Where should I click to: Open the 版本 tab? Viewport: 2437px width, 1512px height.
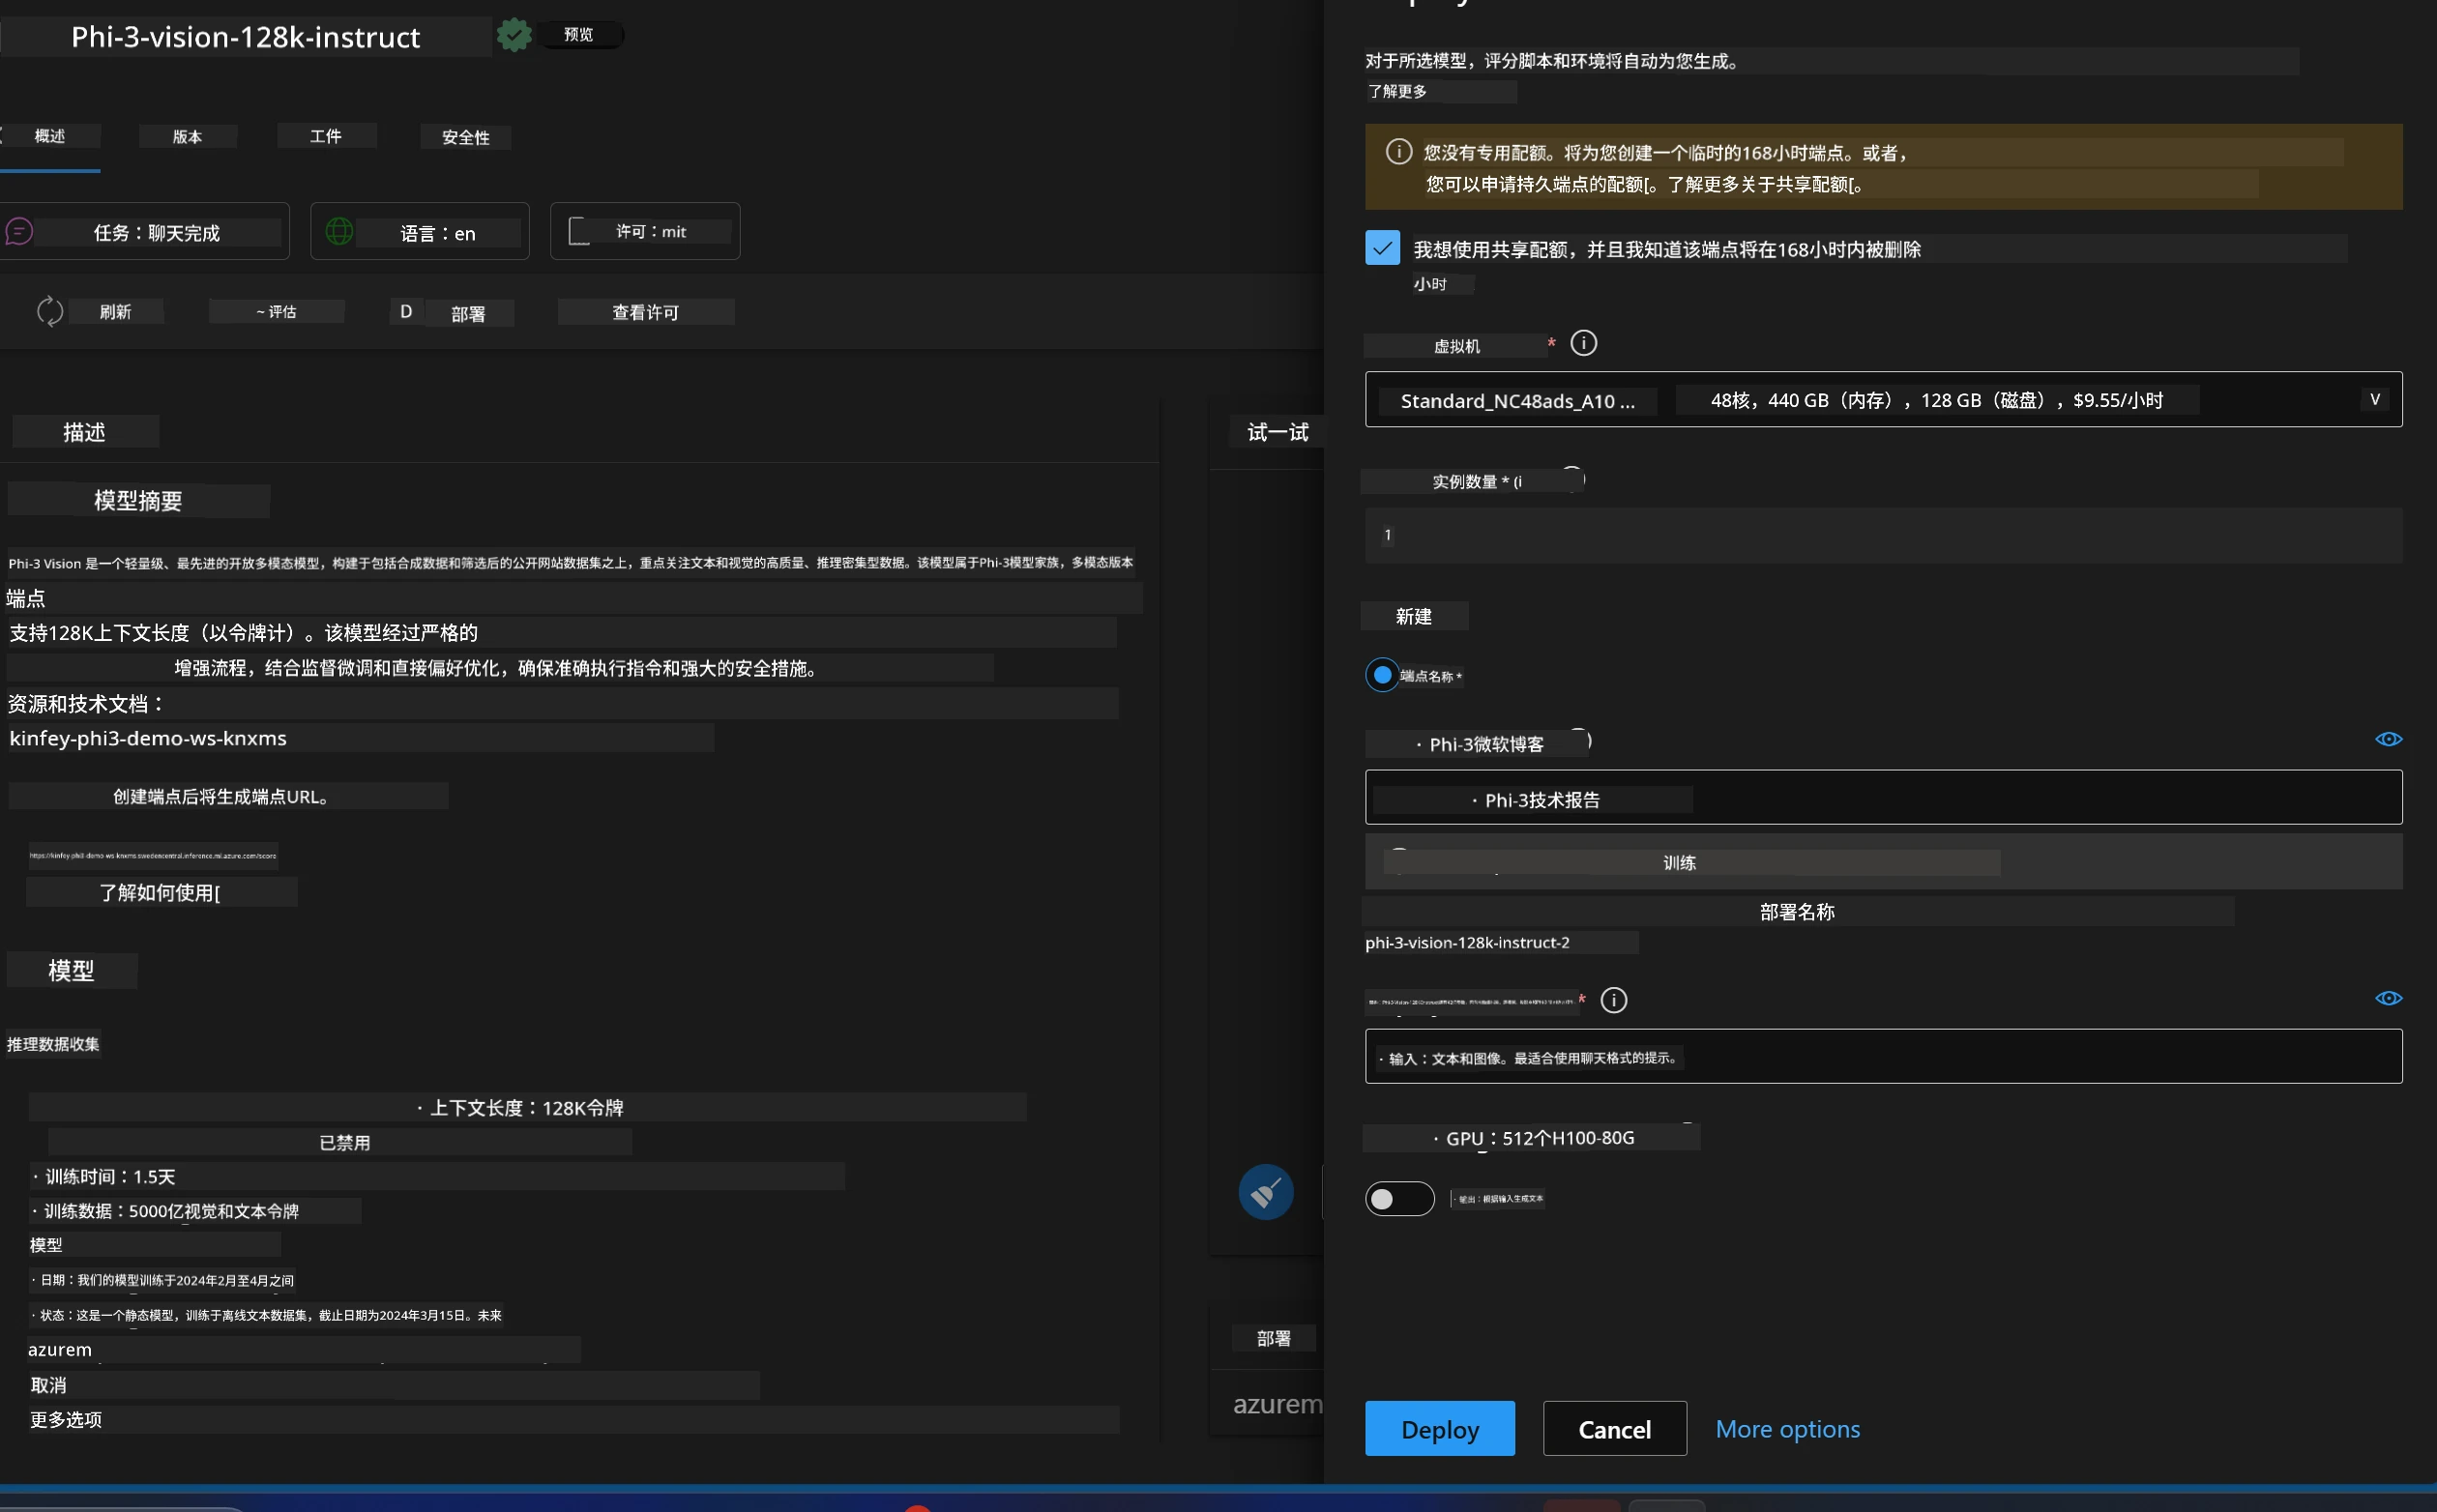click(187, 136)
